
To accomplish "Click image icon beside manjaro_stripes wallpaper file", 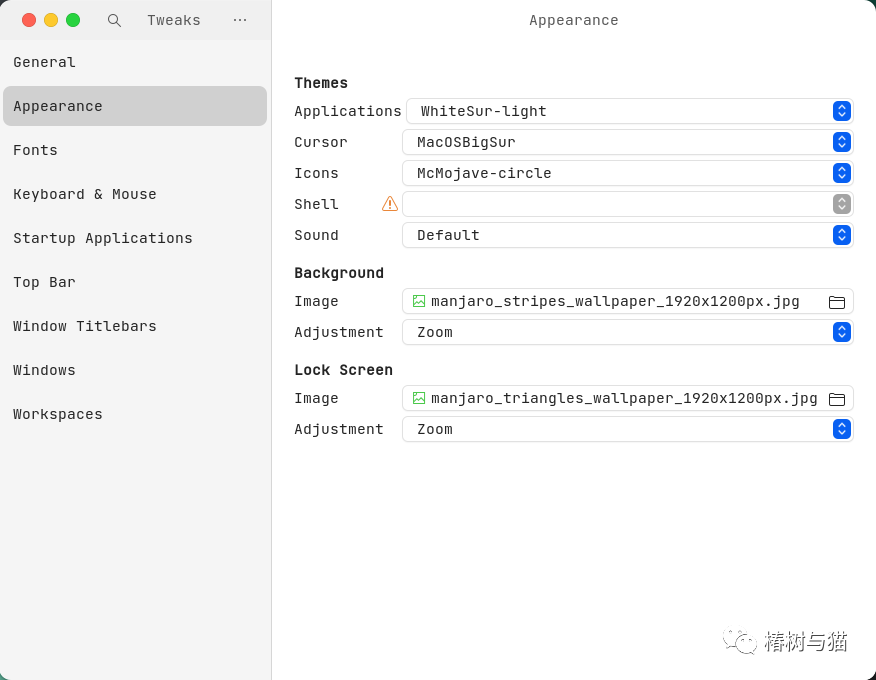I will (x=419, y=301).
